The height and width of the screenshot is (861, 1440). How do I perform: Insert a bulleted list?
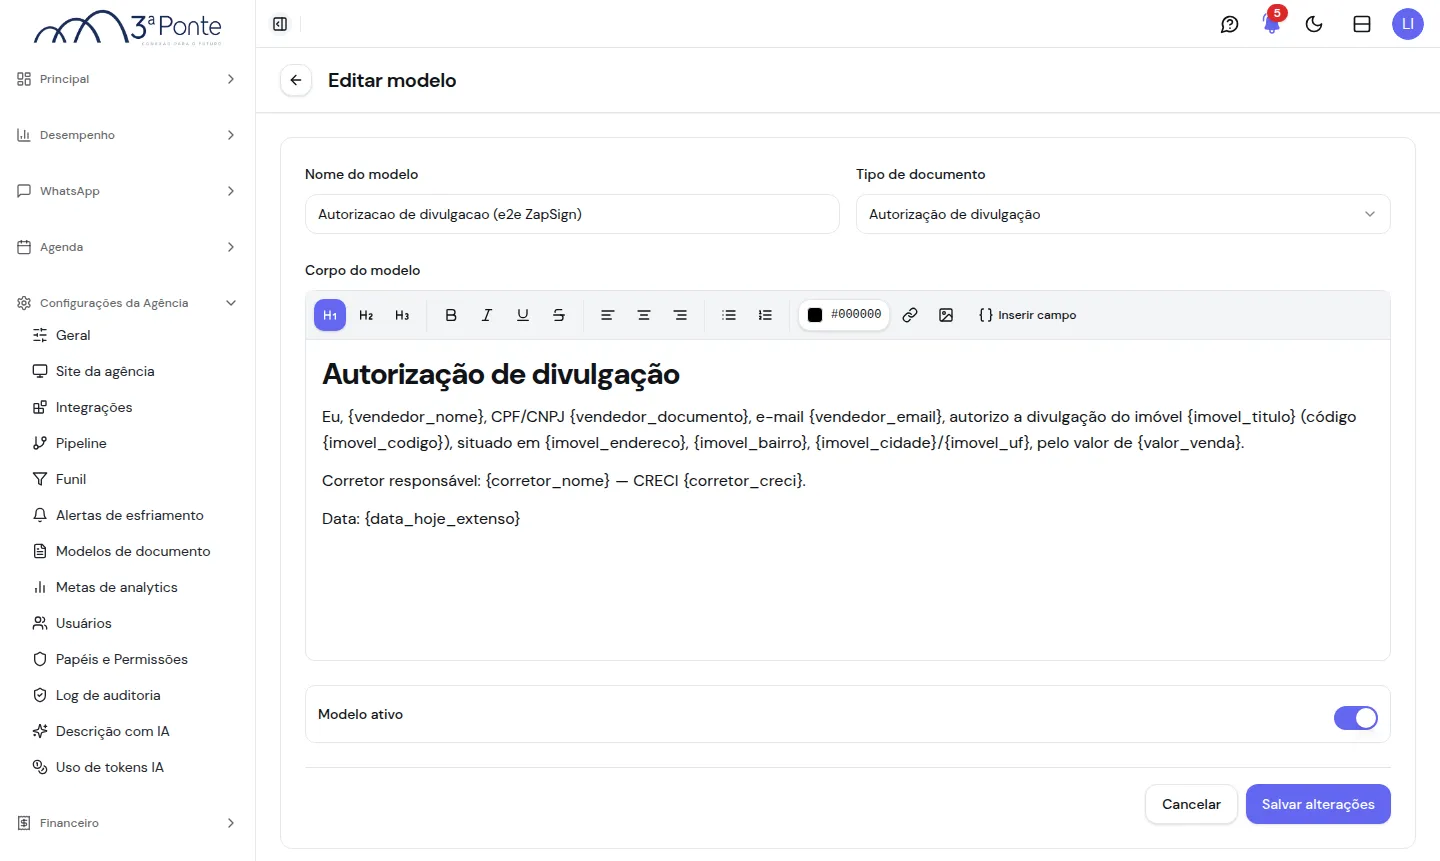coord(729,315)
